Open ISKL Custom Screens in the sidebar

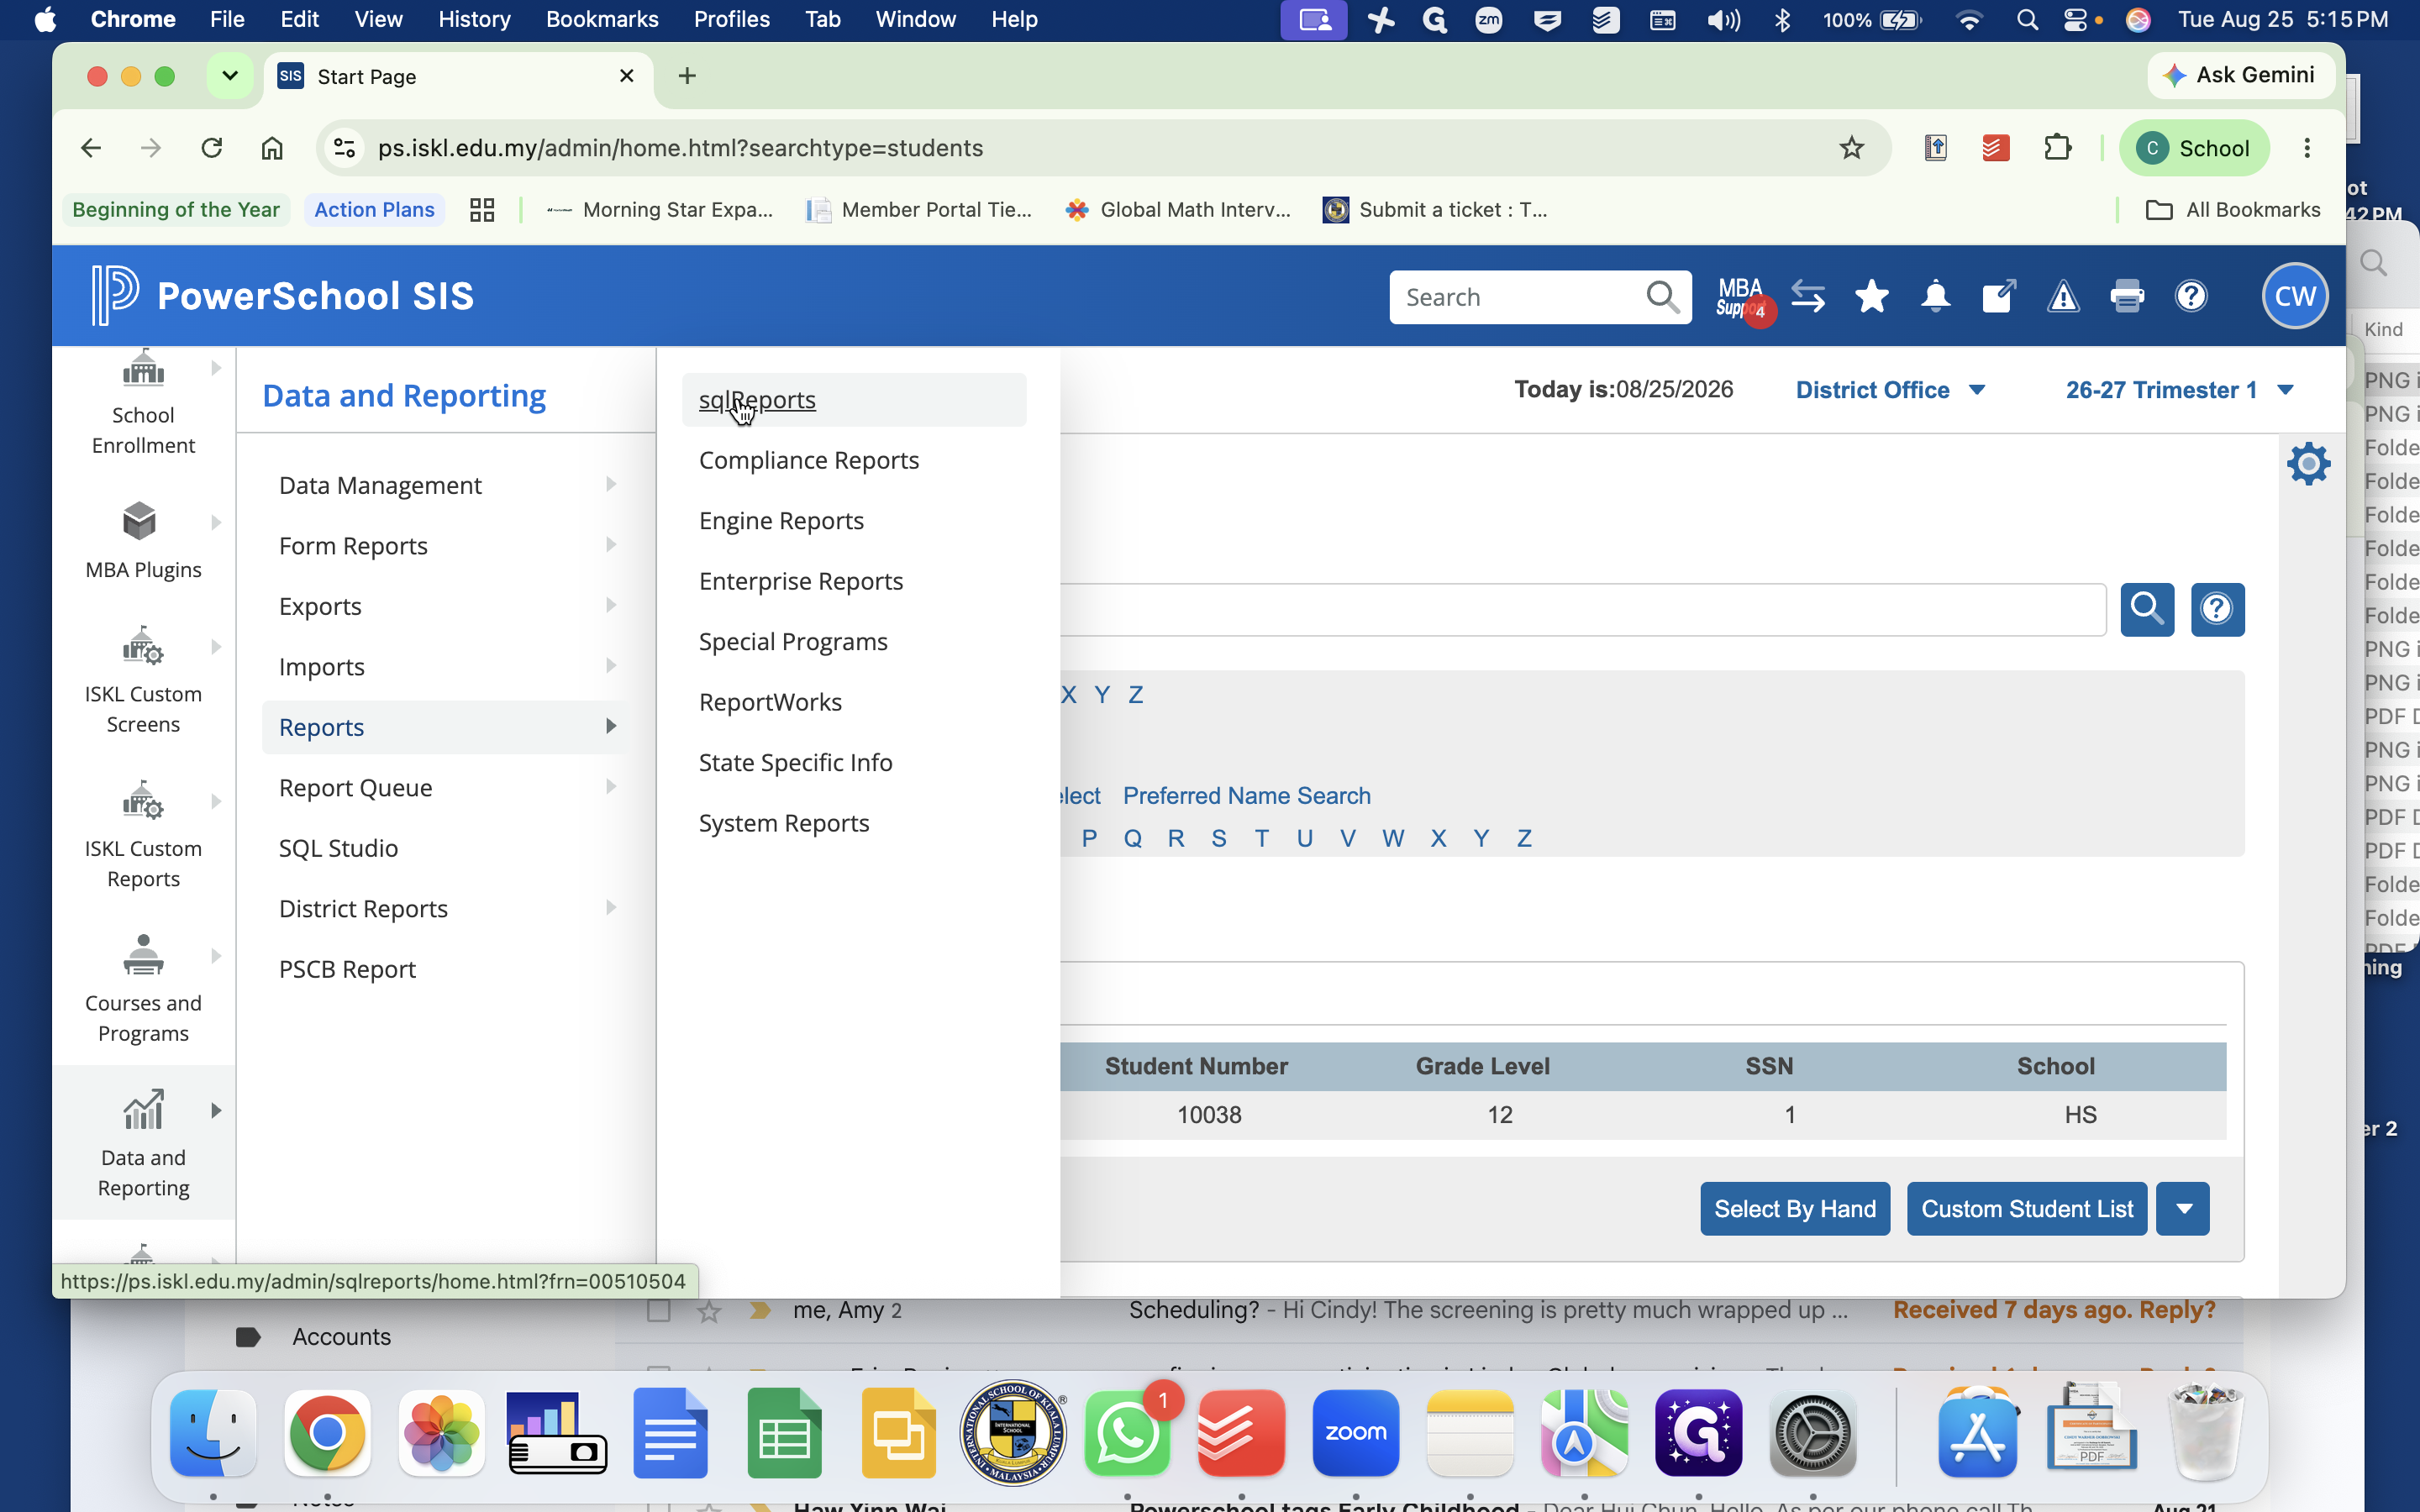click(x=143, y=680)
